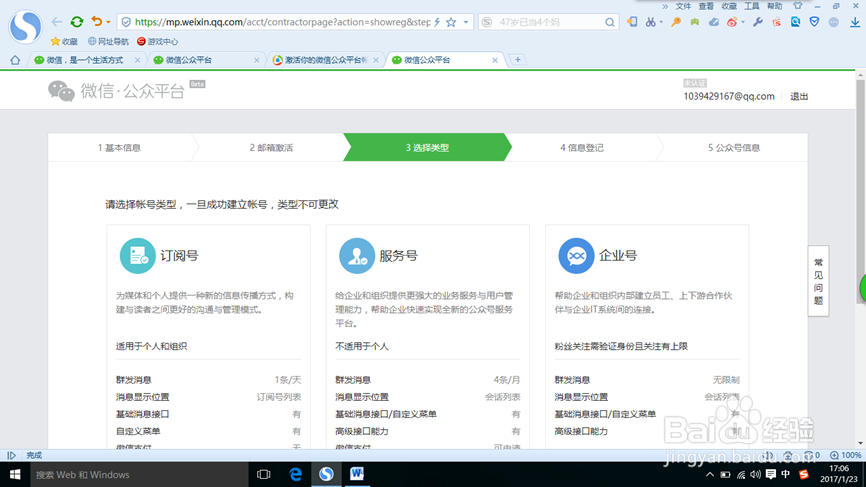The width and height of the screenshot is (866, 487).
Task: Select the 服务号 account type card
Action: click(x=427, y=337)
